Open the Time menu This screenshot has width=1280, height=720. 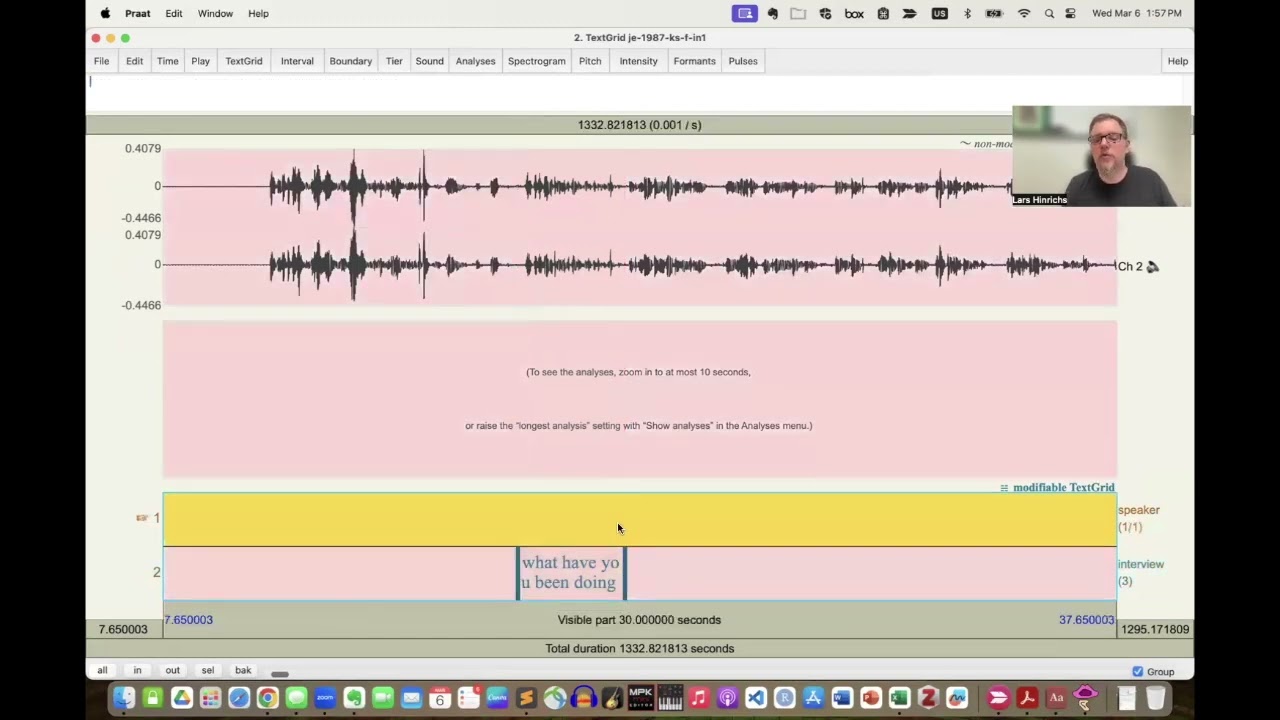[x=167, y=61]
